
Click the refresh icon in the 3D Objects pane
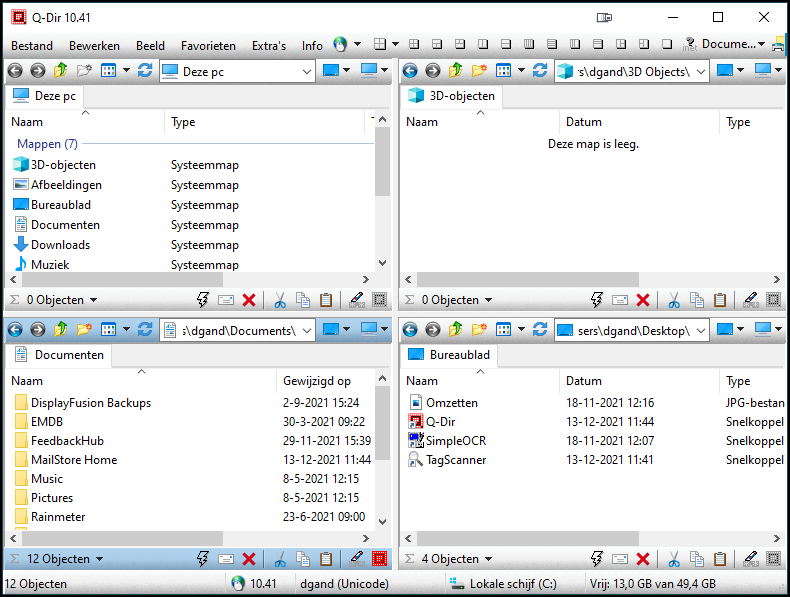click(540, 71)
